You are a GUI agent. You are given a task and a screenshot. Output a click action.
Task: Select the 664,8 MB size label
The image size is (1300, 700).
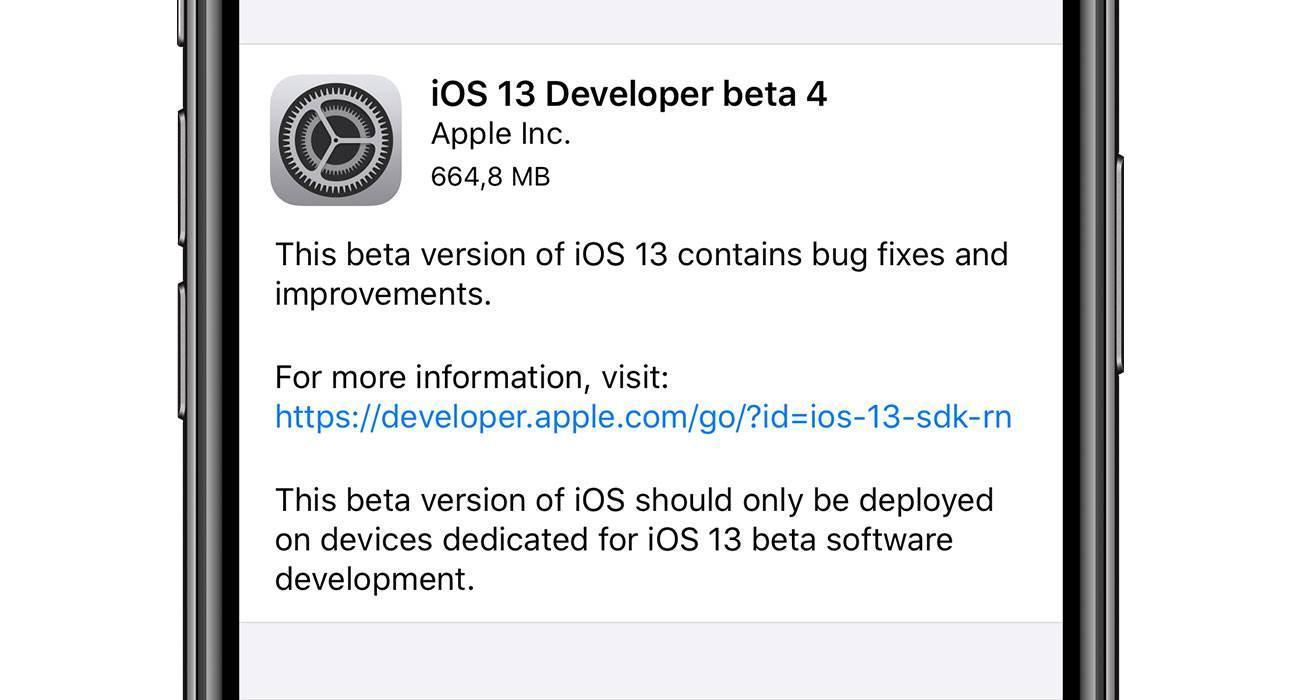coord(490,177)
